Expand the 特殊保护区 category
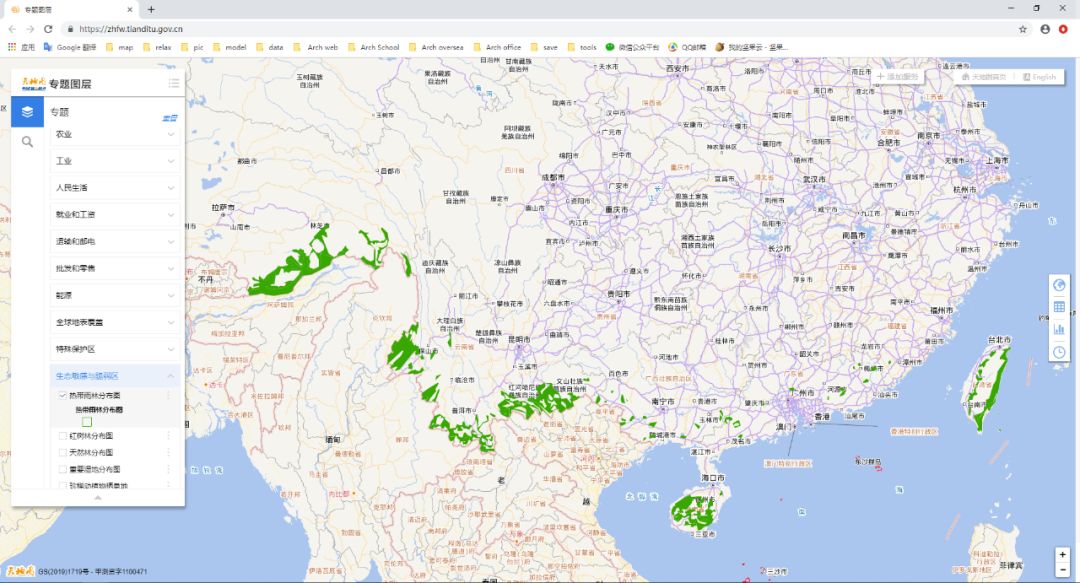The width and height of the screenshot is (1080, 583). pos(115,349)
